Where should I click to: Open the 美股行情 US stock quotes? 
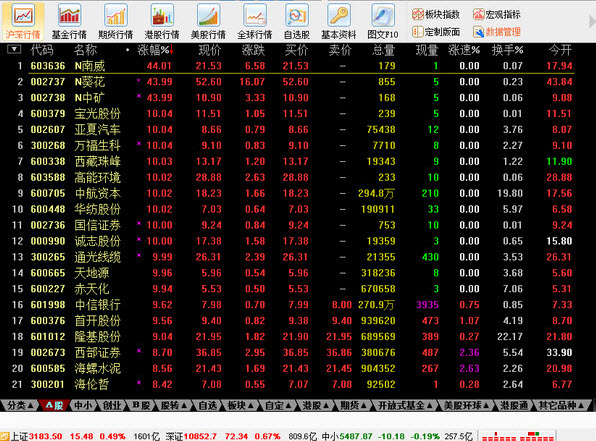click(208, 21)
